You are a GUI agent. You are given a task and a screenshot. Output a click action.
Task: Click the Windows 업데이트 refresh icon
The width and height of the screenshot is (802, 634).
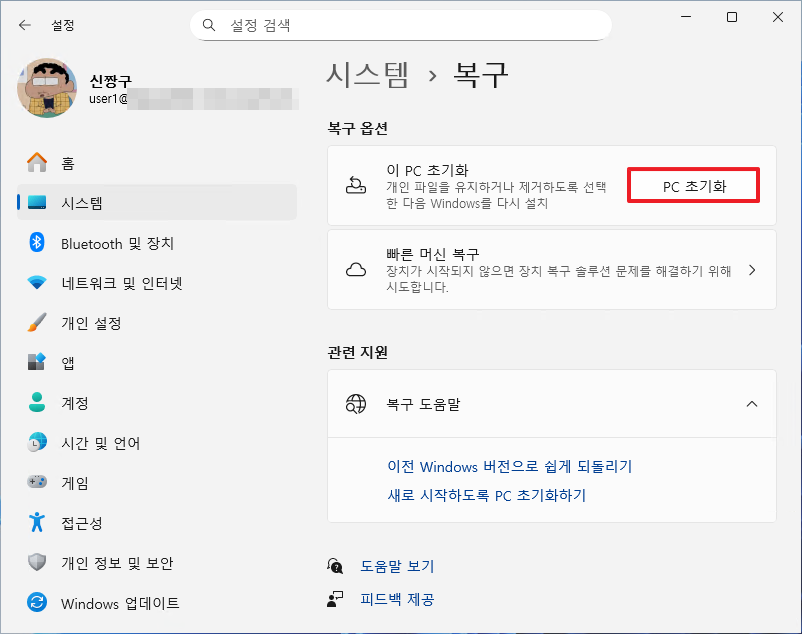tap(37, 602)
